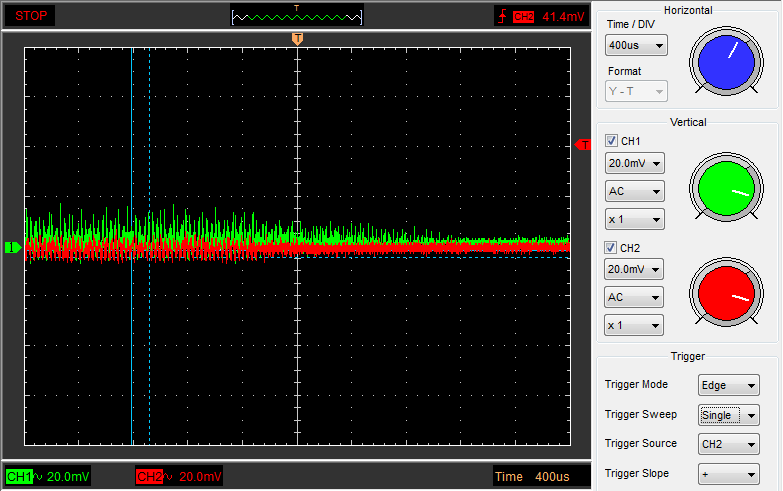Disable the CH2 channel checkbox

click(612, 247)
